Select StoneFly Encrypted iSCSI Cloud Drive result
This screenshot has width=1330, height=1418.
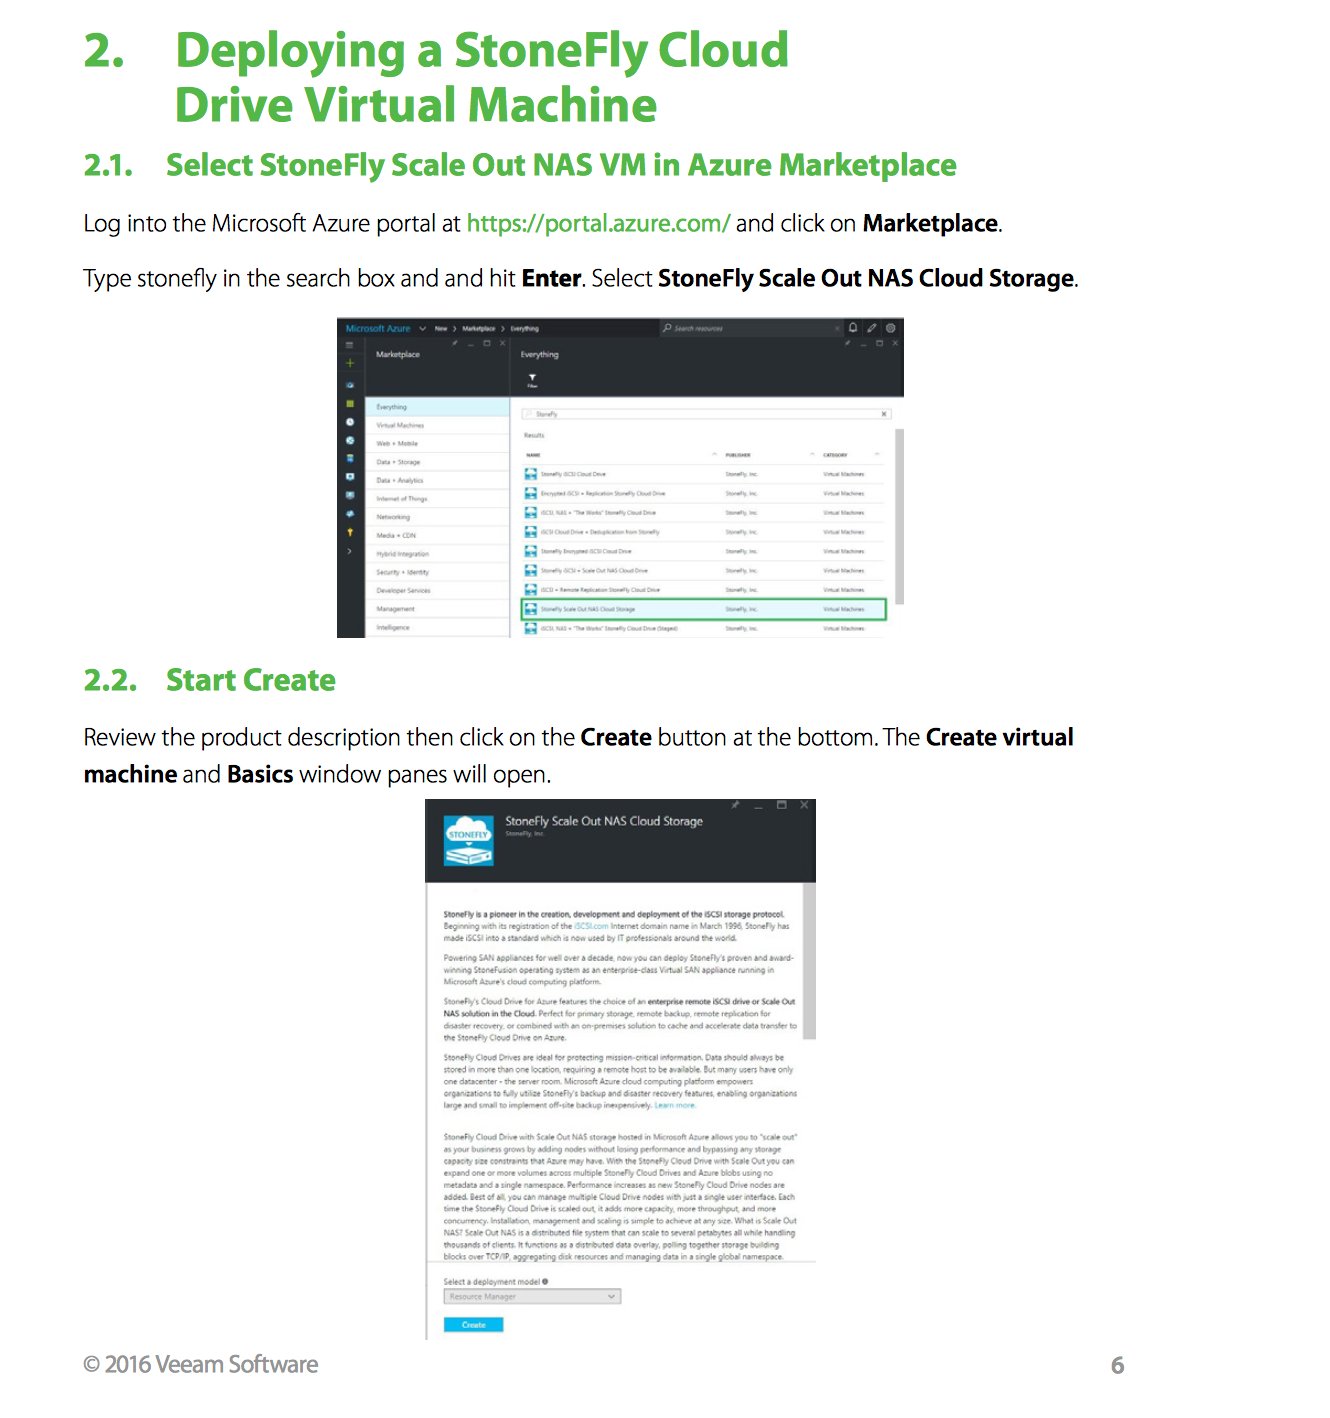click(x=705, y=551)
